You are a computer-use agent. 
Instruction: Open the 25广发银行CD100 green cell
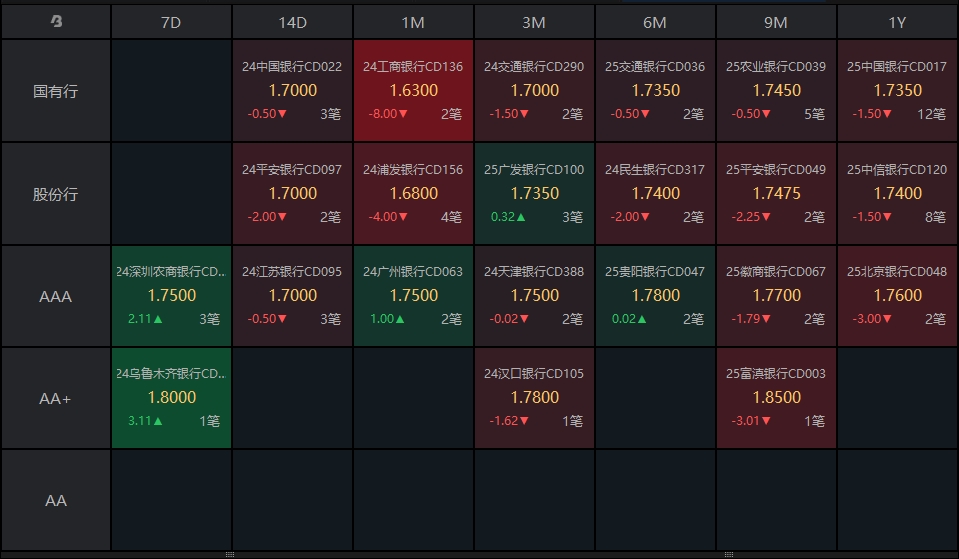coord(535,194)
